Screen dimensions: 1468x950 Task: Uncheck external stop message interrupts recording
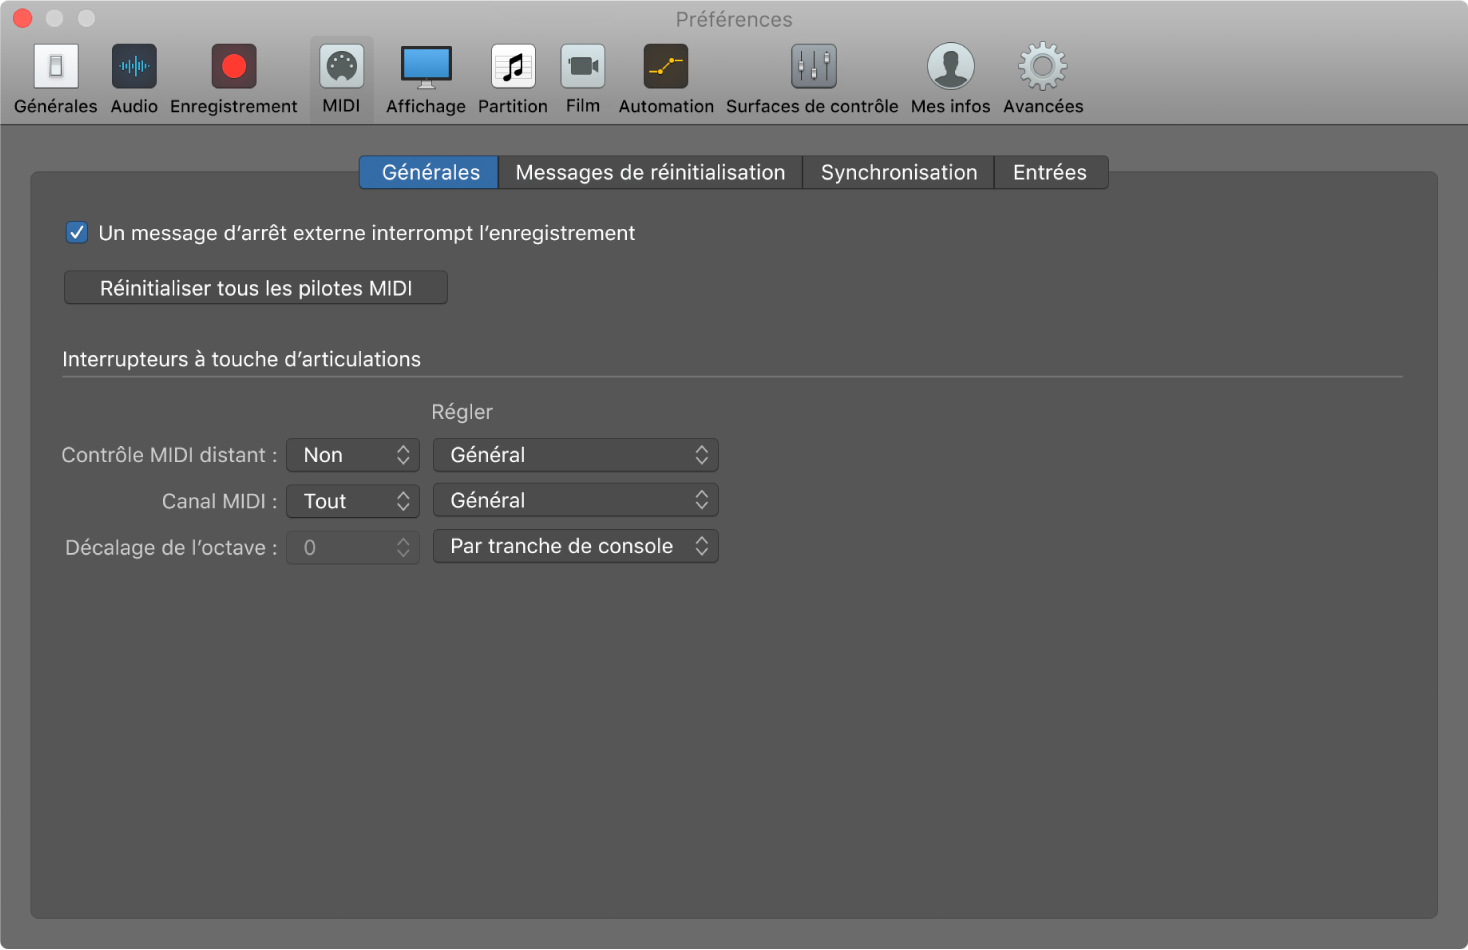77,233
